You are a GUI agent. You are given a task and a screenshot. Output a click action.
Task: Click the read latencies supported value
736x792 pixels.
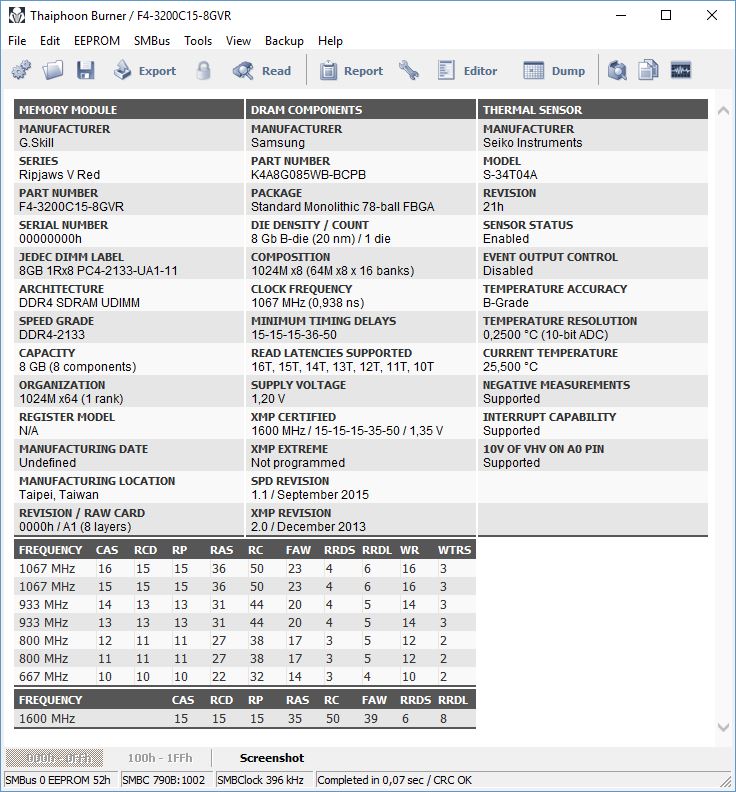(x=342, y=367)
